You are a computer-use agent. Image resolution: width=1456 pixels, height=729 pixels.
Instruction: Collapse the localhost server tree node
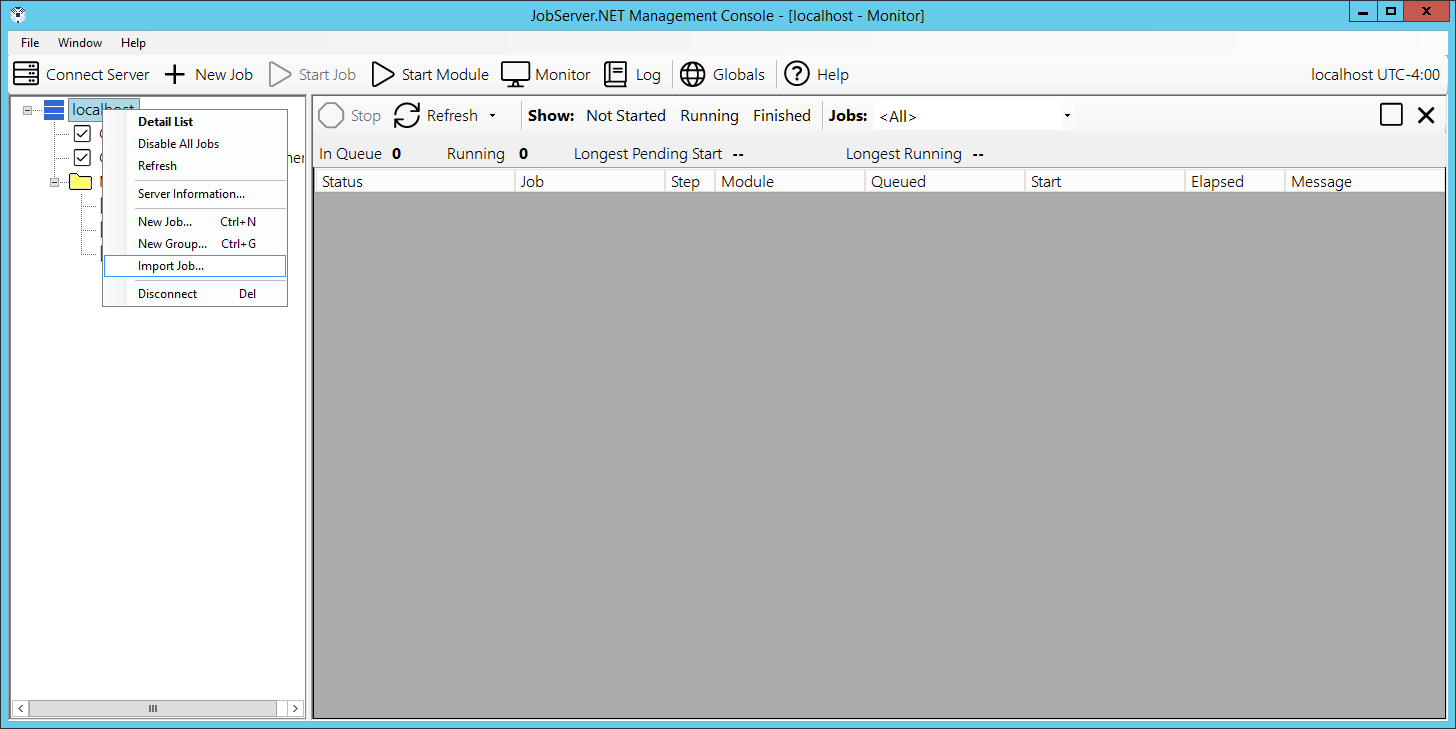pyautogui.click(x=28, y=110)
